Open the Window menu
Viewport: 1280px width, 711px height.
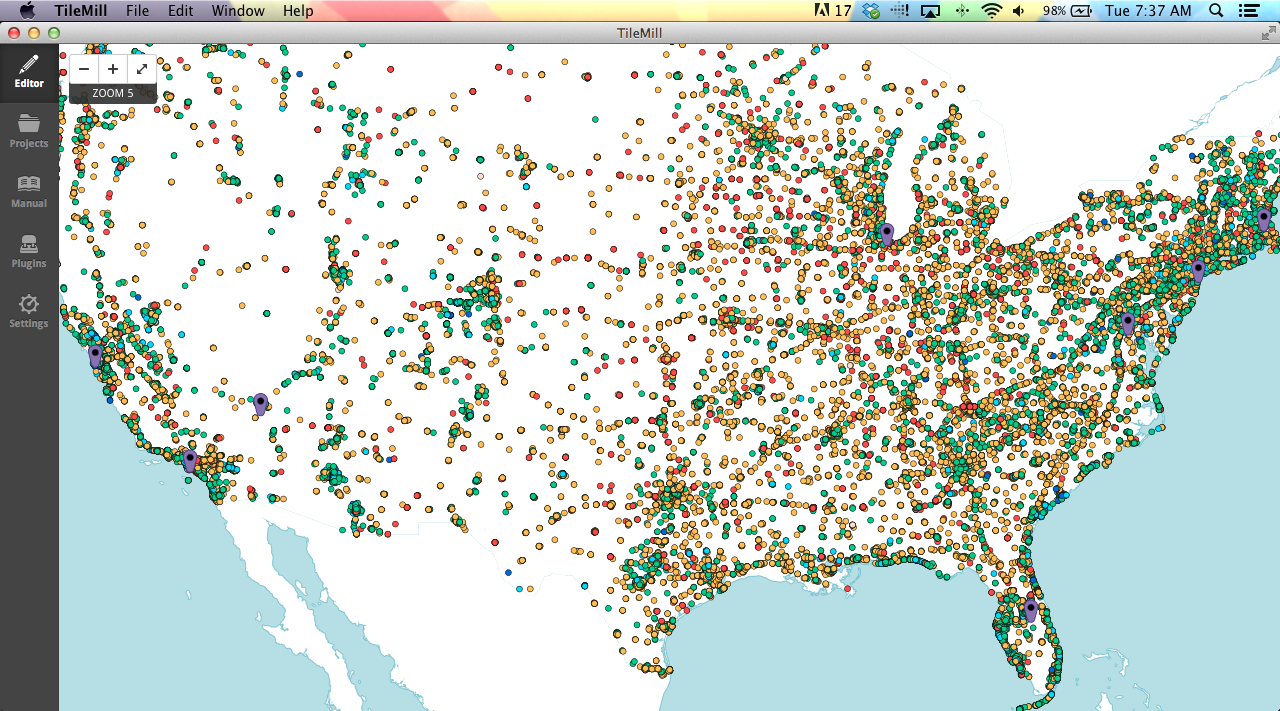click(238, 11)
